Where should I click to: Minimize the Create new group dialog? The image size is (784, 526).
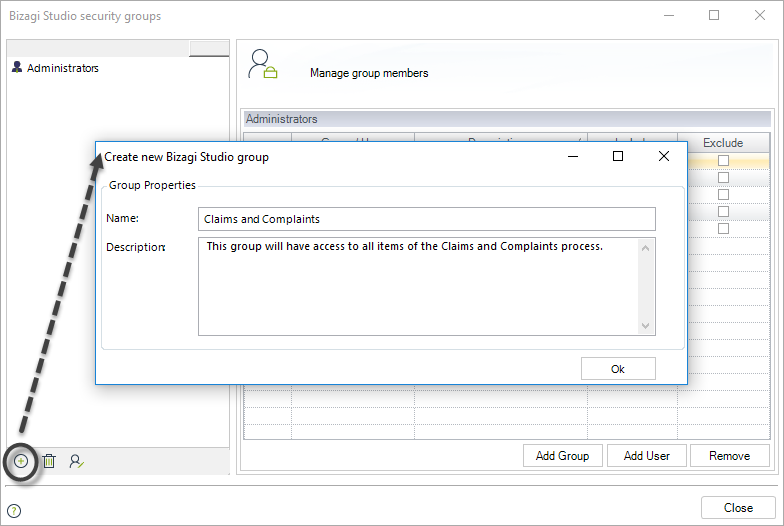[x=573, y=156]
